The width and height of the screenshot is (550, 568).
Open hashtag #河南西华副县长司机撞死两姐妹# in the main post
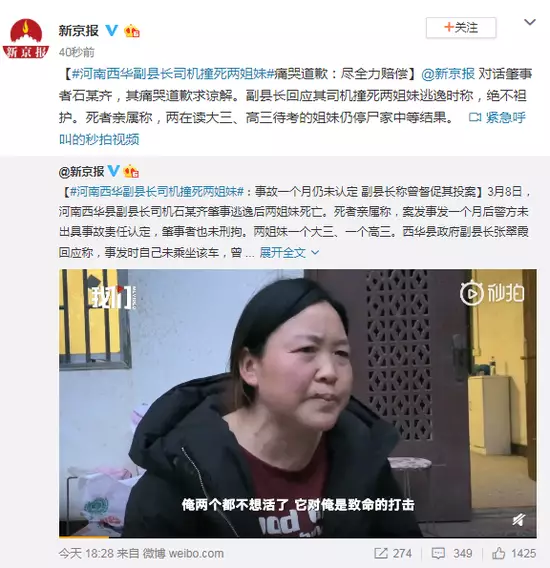point(172,74)
